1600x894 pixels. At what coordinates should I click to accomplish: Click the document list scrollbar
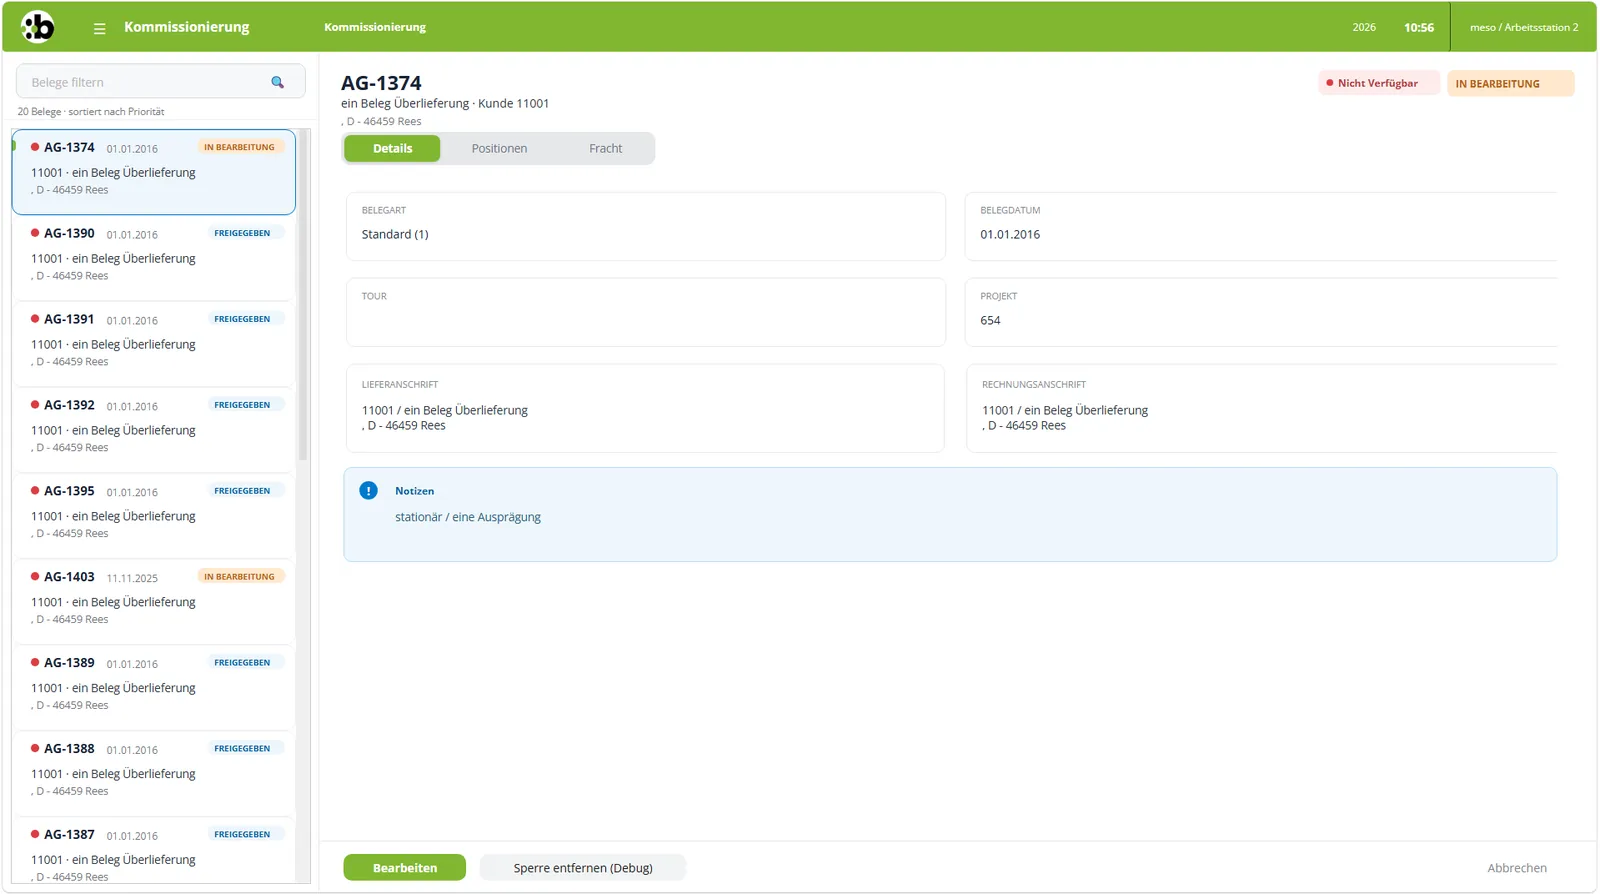tap(303, 295)
